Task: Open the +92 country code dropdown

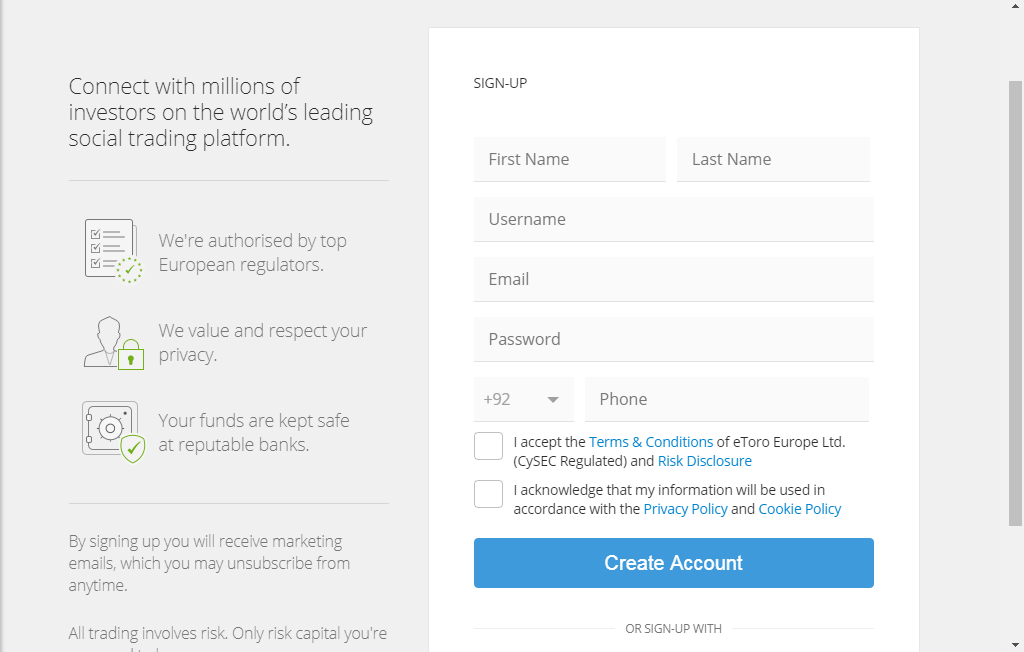Action: [523, 399]
